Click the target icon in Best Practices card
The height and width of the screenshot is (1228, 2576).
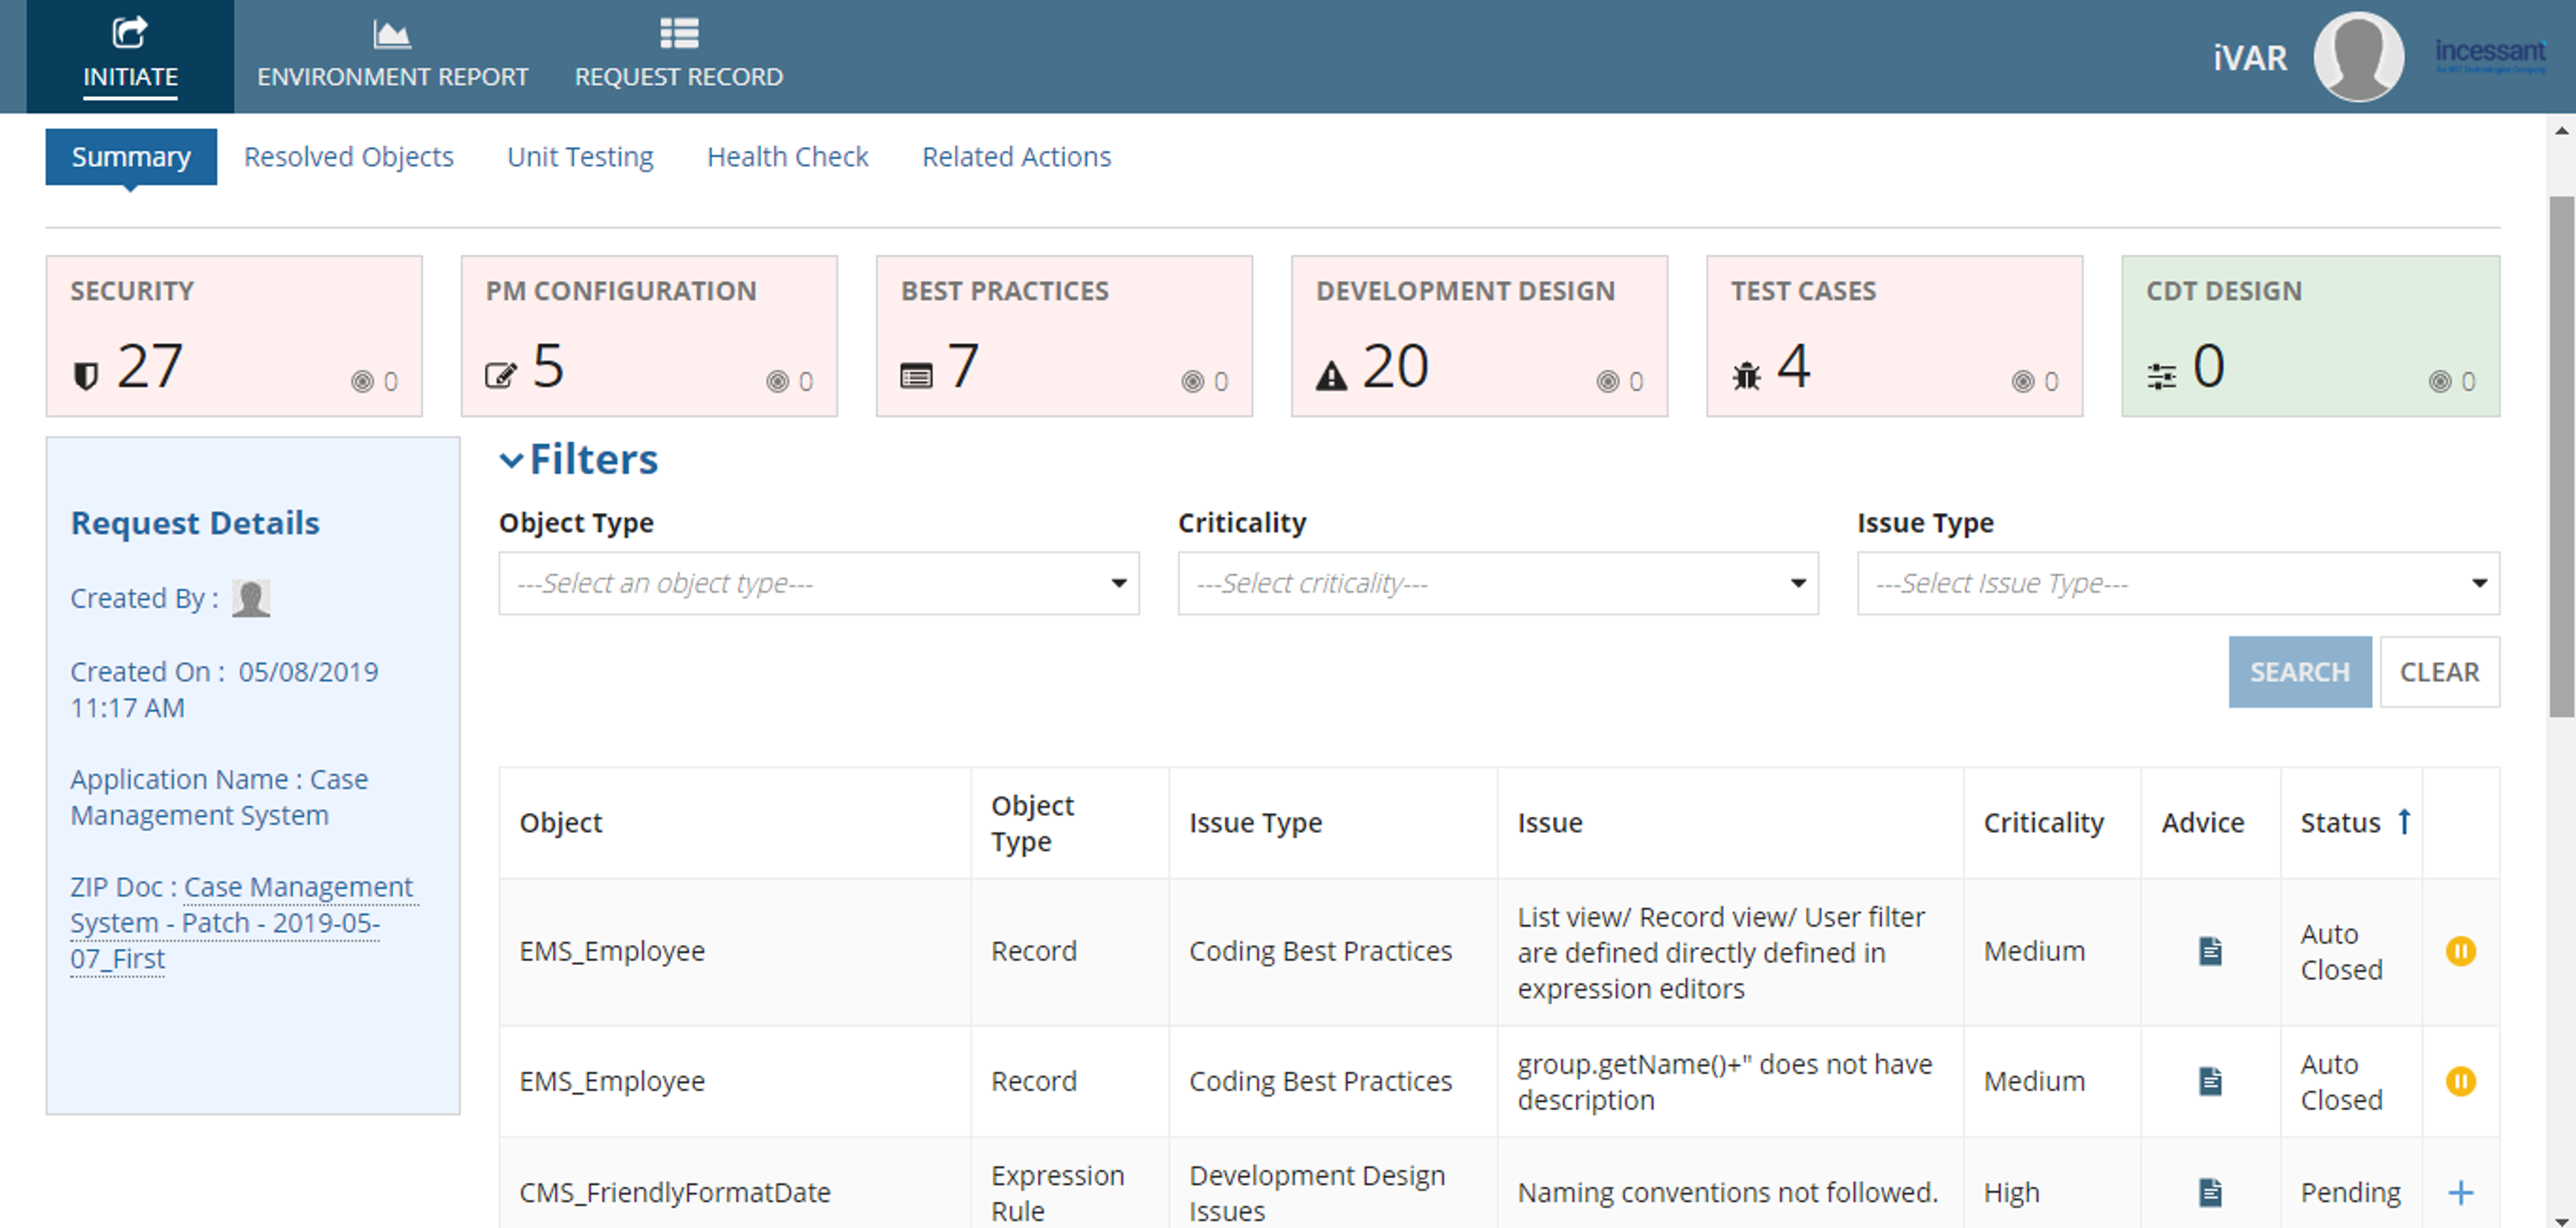1192,381
